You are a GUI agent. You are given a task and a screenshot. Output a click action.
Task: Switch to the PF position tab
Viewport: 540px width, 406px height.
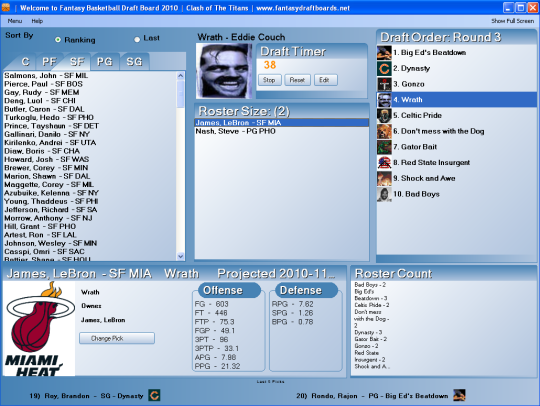[49, 62]
